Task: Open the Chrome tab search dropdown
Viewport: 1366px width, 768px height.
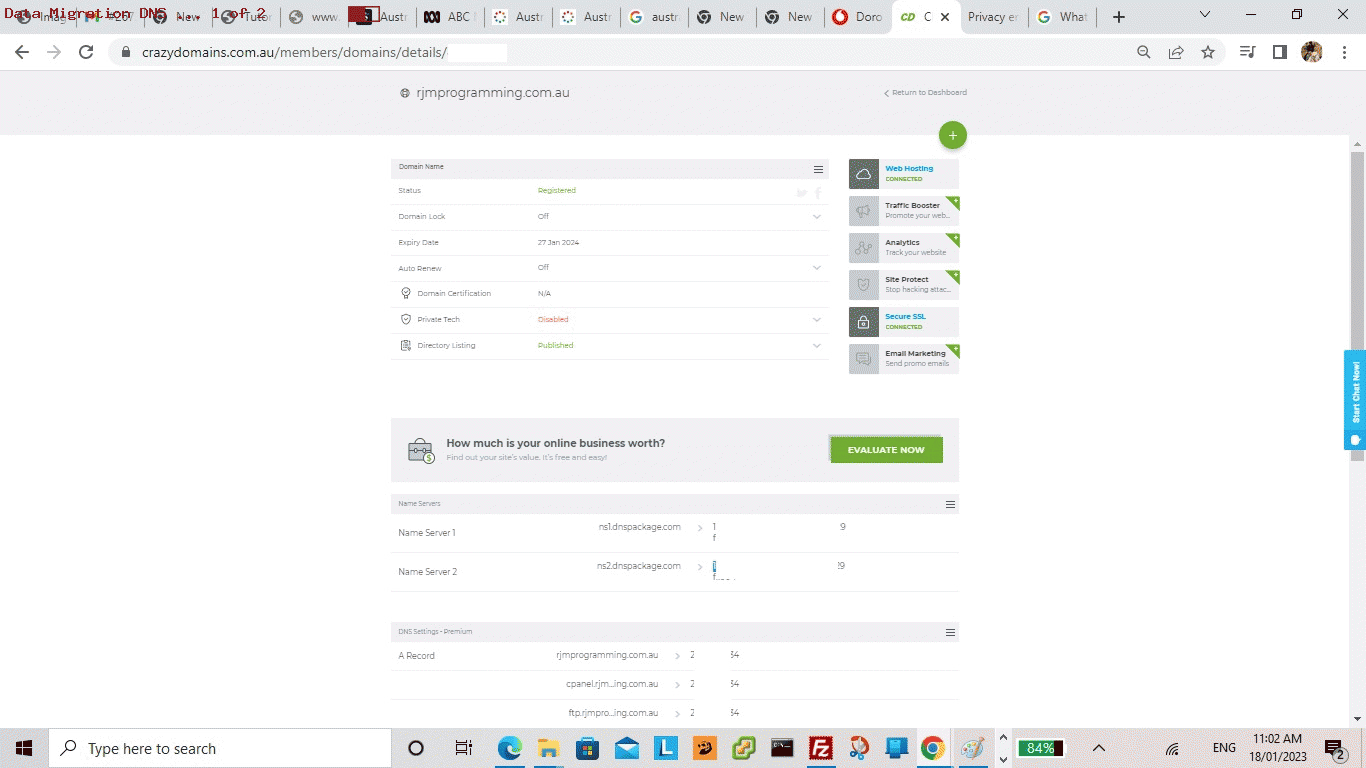Action: coord(1204,16)
